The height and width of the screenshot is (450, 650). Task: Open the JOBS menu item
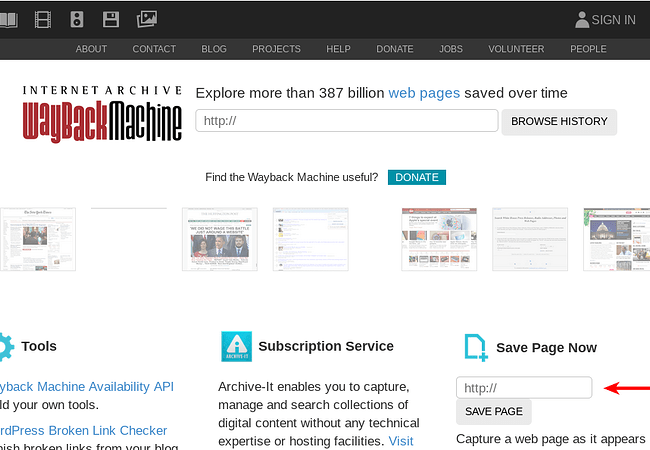point(451,49)
